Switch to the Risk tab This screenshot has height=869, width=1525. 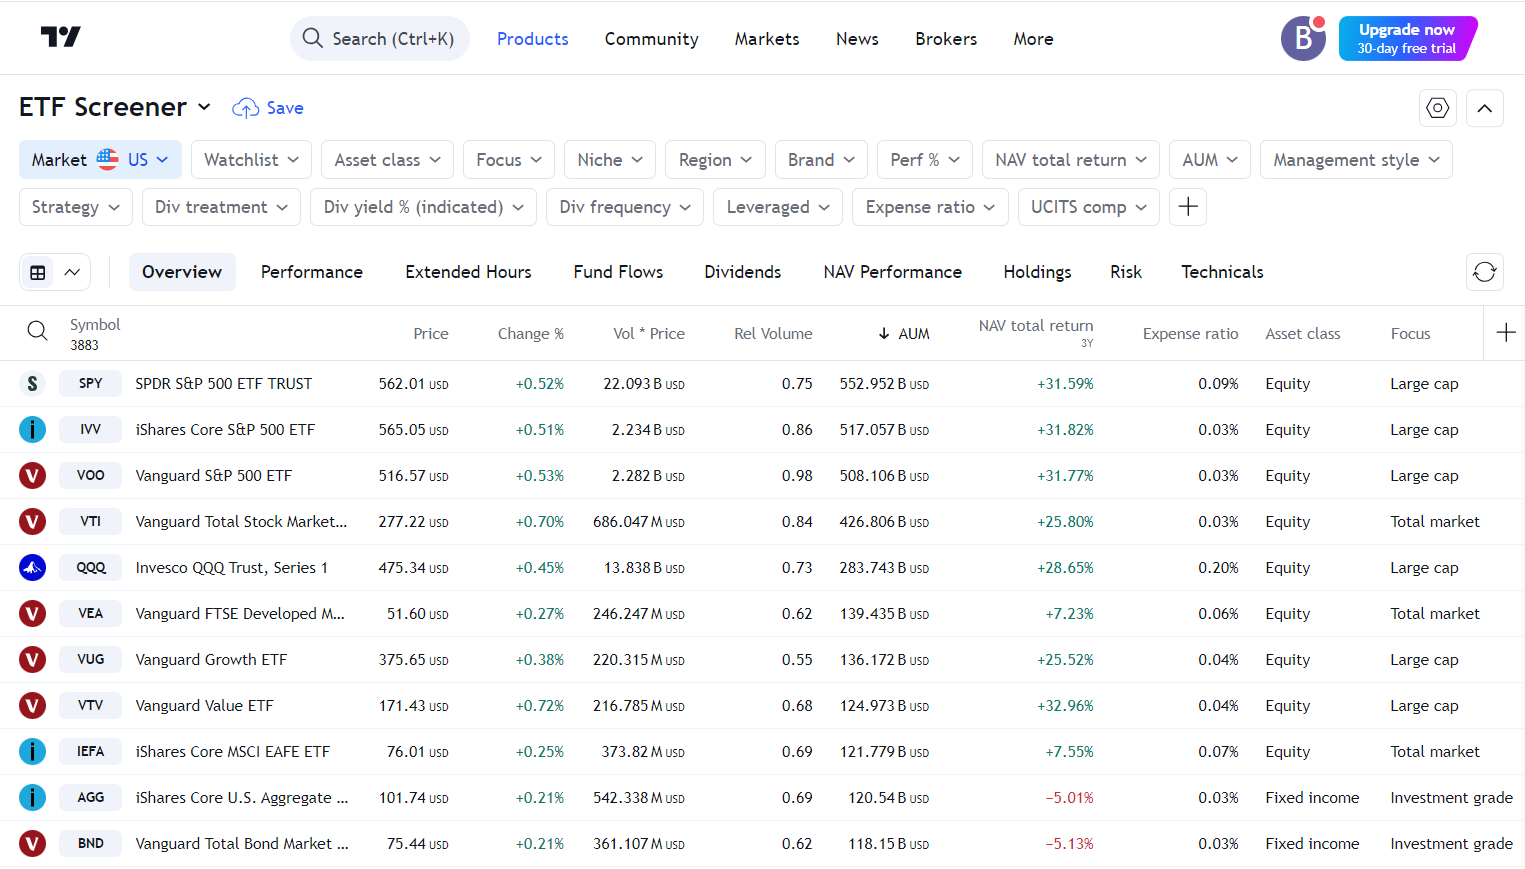[1125, 272]
